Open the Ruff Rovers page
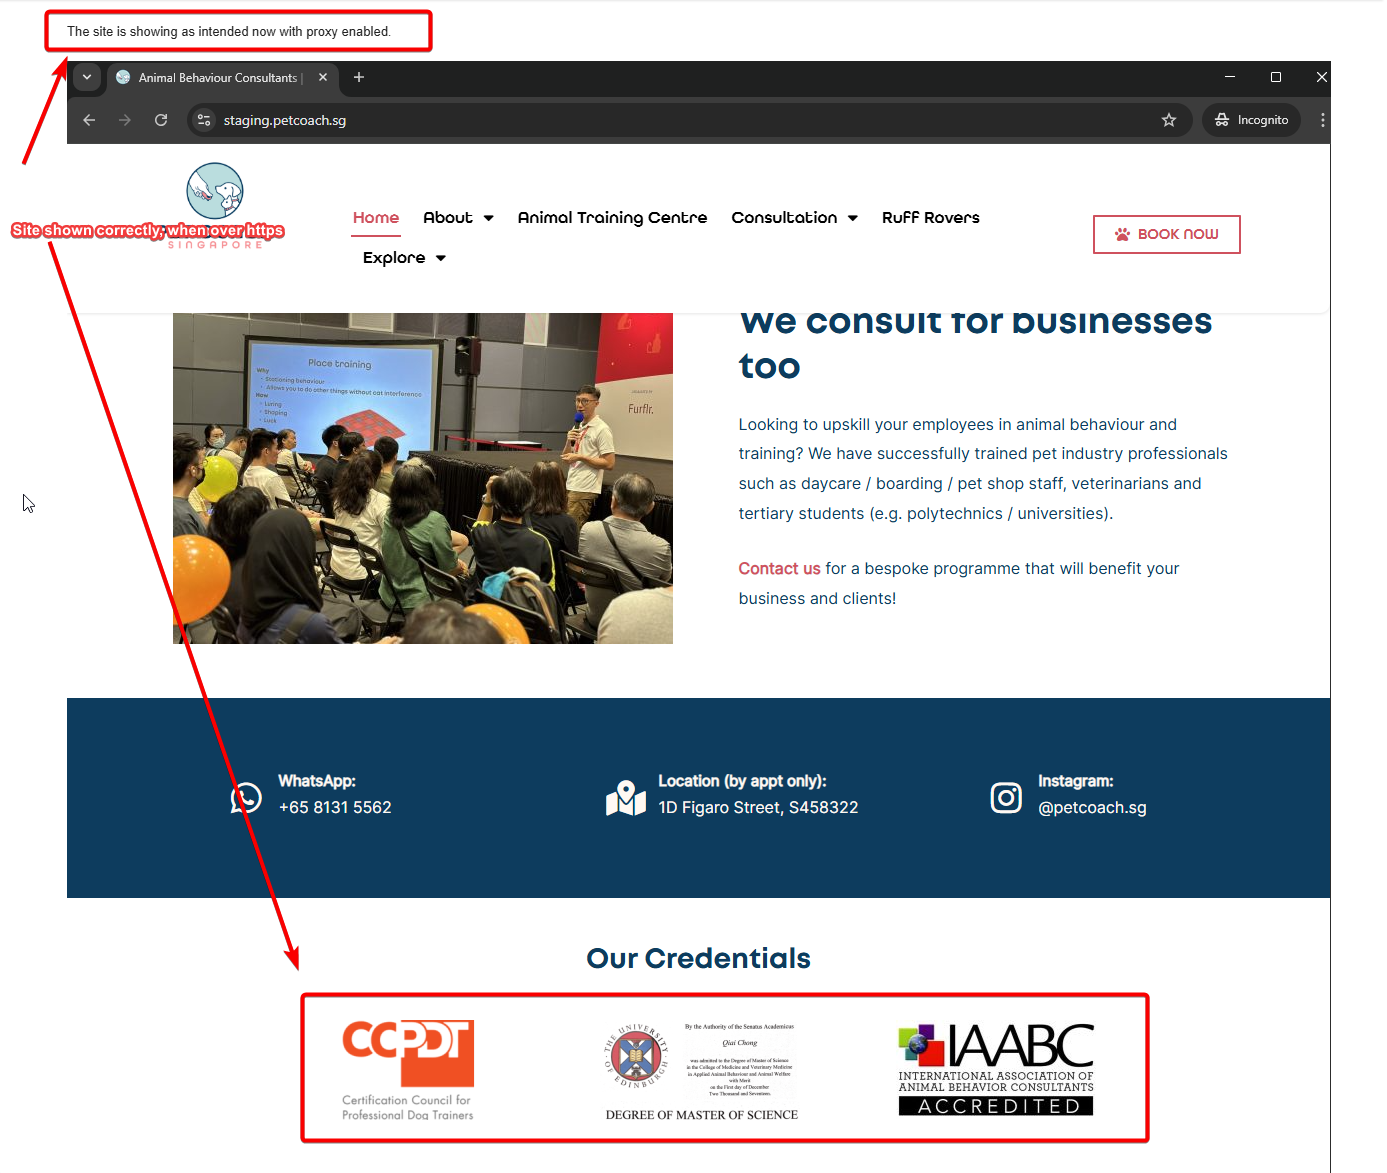 (x=931, y=218)
